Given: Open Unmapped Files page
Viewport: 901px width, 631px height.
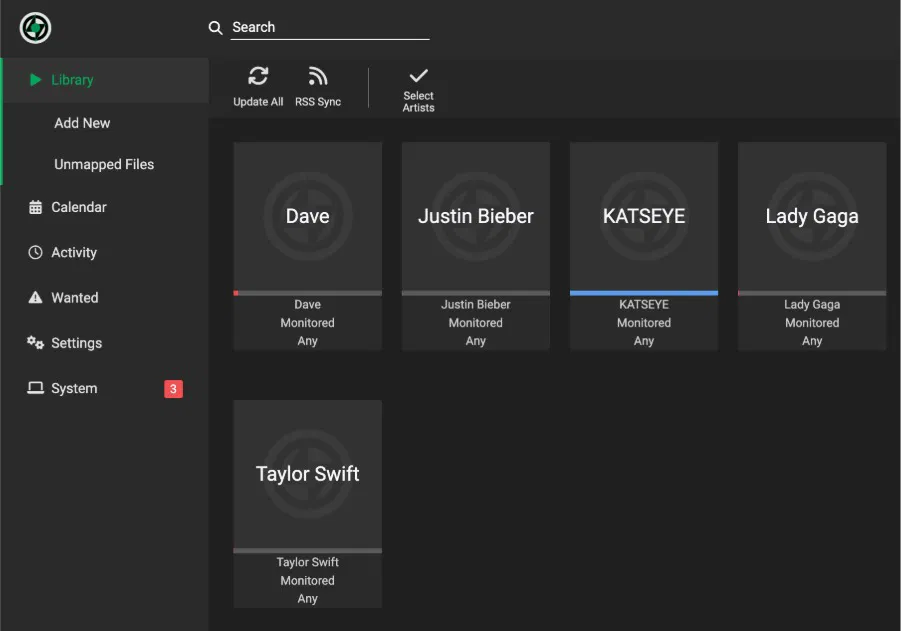Looking at the screenshot, I should tap(104, 164).
